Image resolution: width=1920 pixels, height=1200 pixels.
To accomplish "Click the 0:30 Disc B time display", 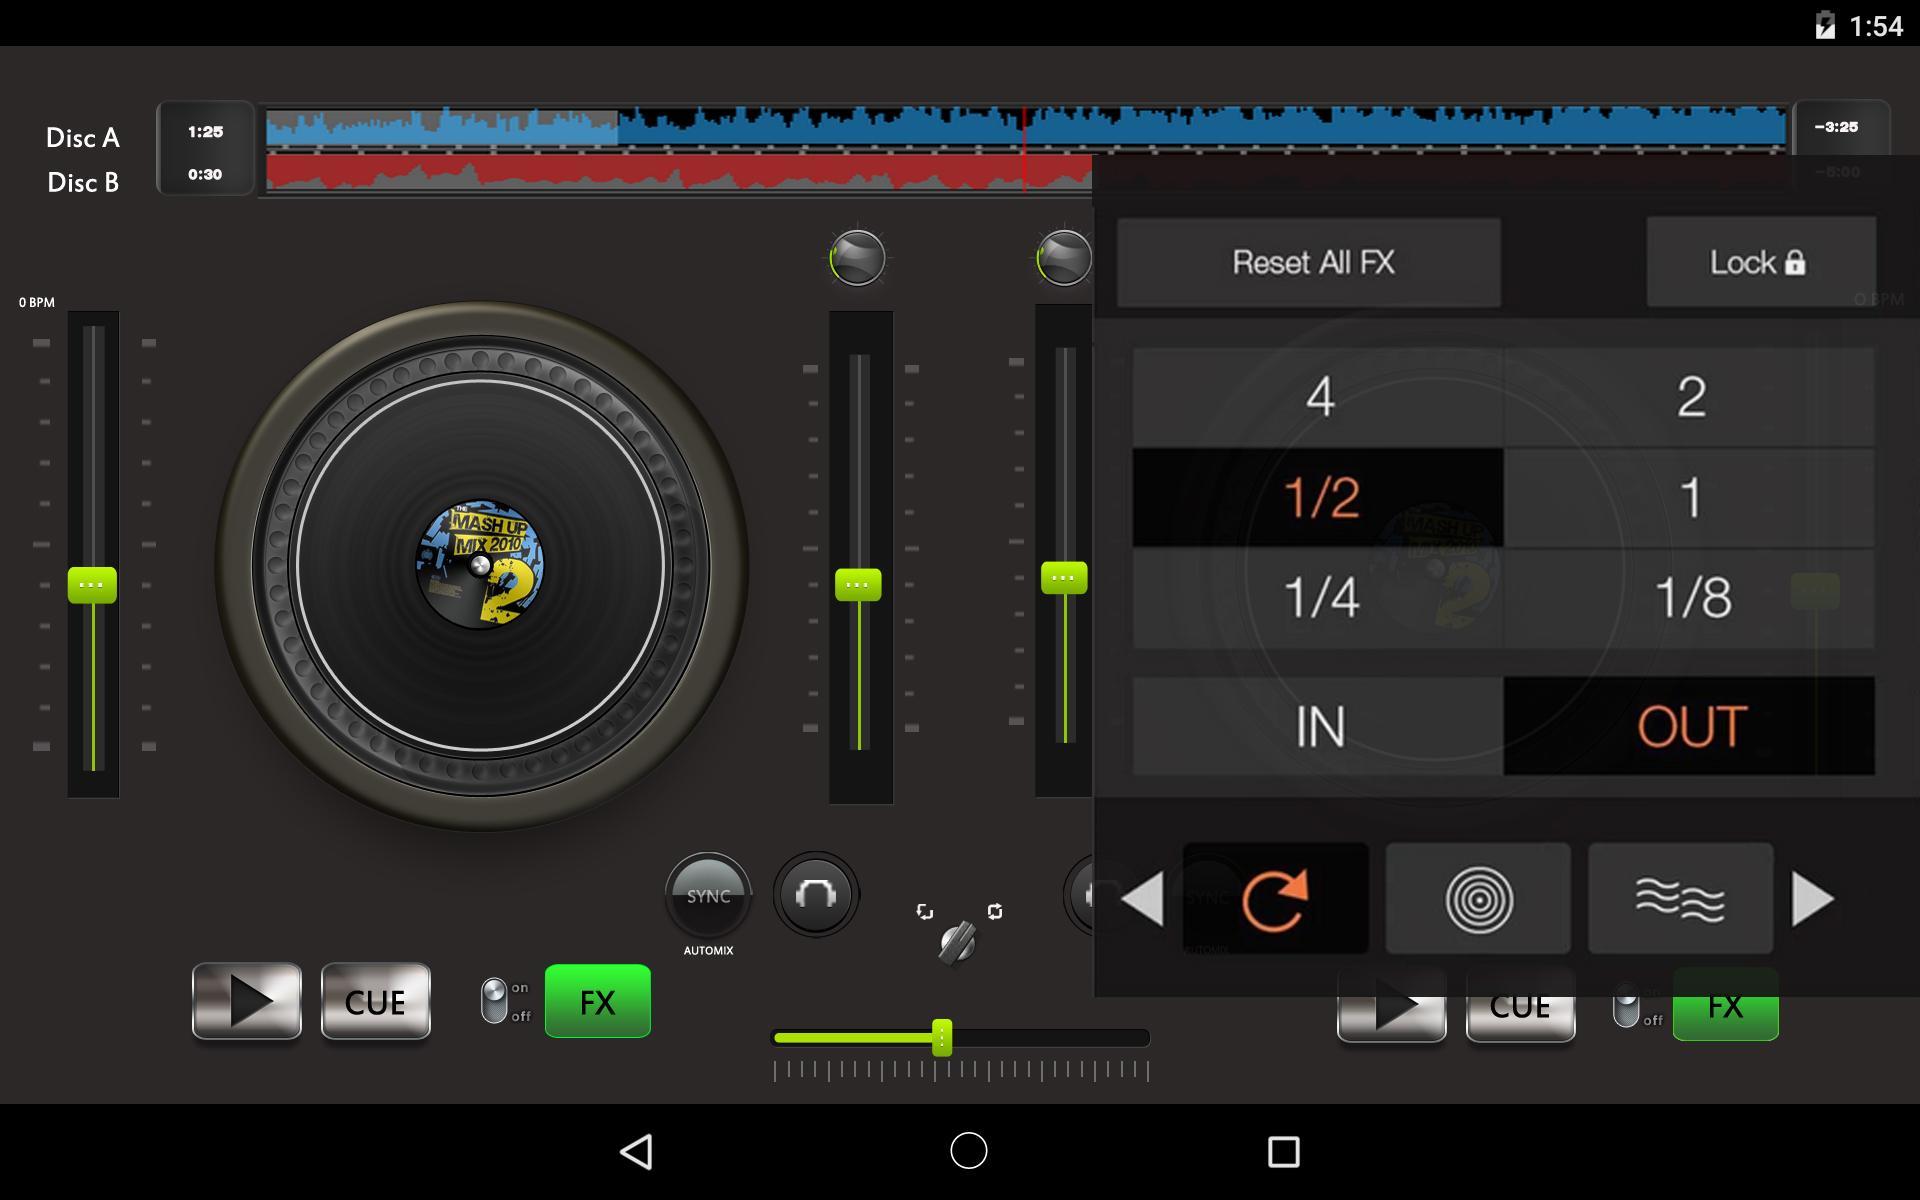I will pyautogui.click(x=205, y=174).
